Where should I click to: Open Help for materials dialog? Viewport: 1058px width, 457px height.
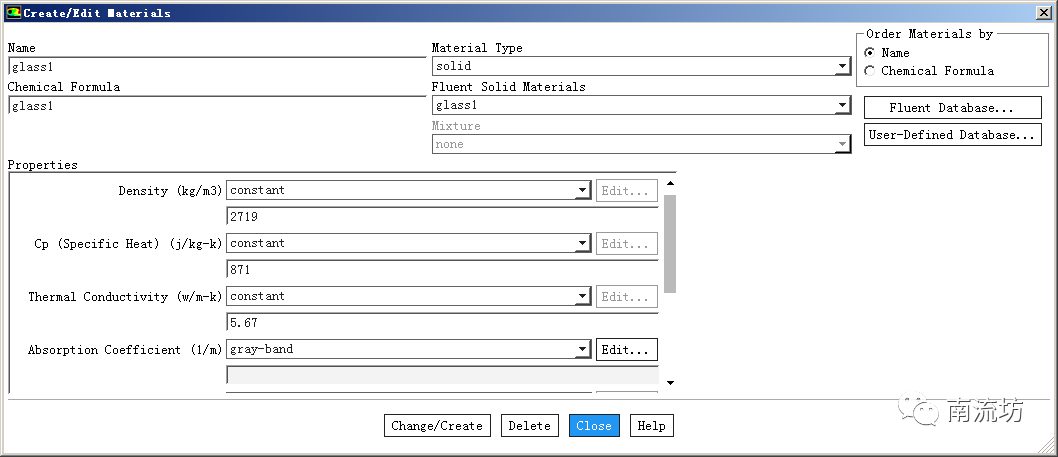(651, 426)
